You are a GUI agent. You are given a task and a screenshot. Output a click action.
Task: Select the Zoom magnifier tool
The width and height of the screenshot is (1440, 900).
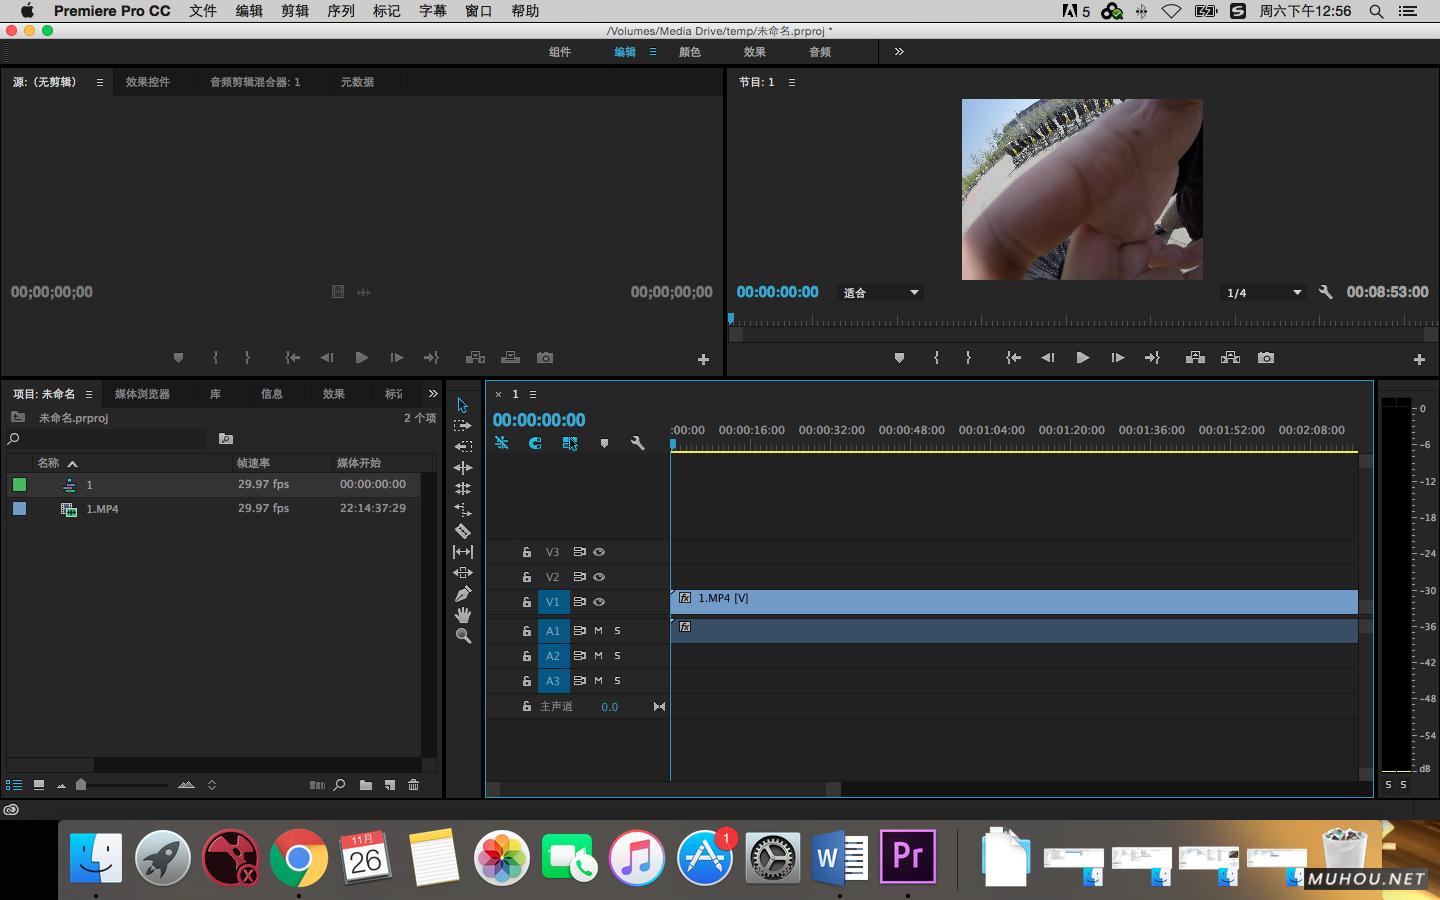[463, 636]
